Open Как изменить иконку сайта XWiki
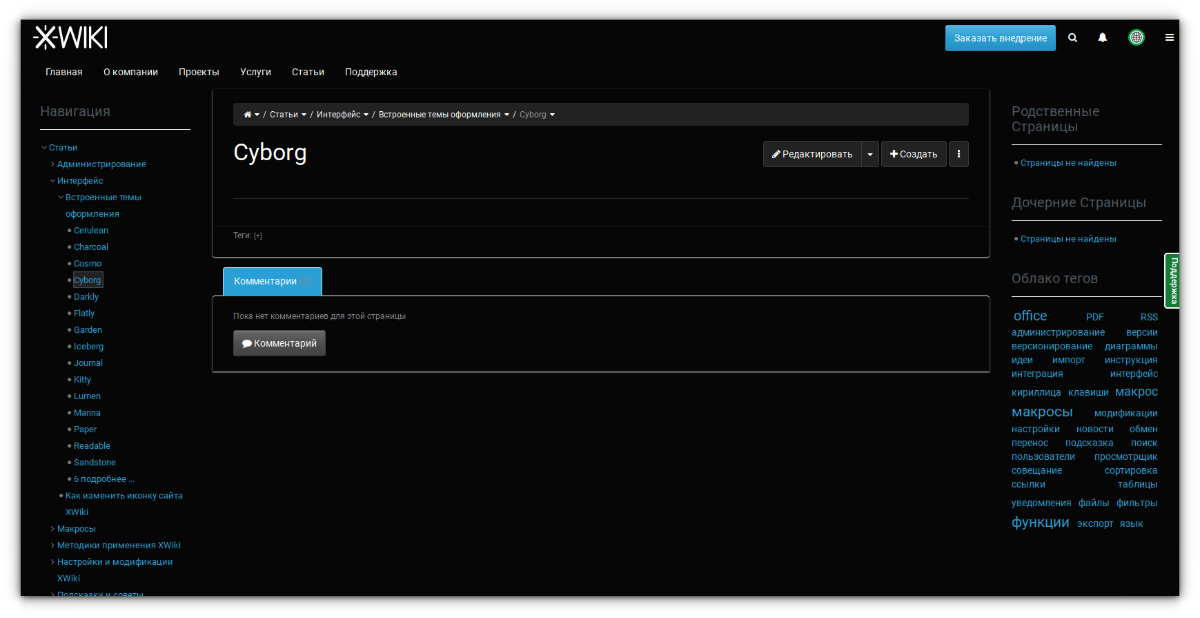Viewport: 1200px width, 618px height. 124,503
